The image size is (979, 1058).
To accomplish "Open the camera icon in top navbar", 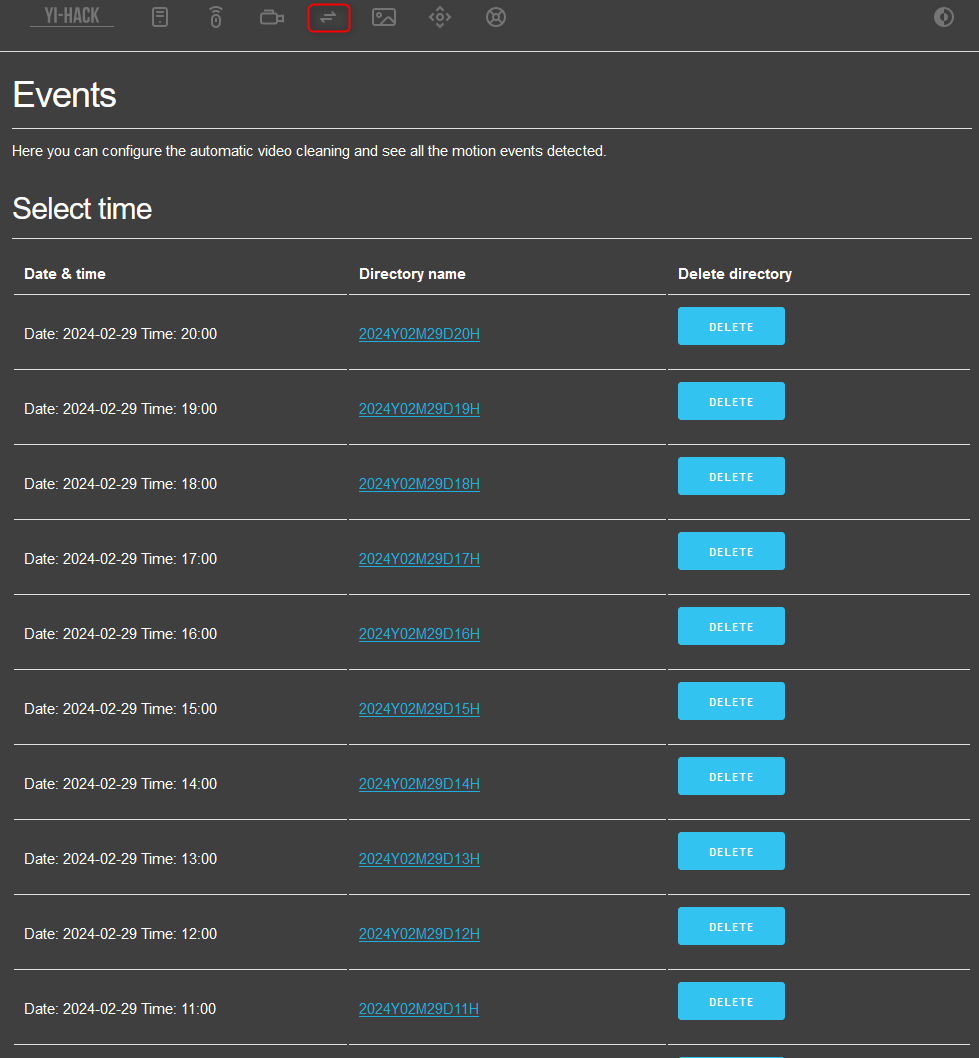I will point(272,17).
